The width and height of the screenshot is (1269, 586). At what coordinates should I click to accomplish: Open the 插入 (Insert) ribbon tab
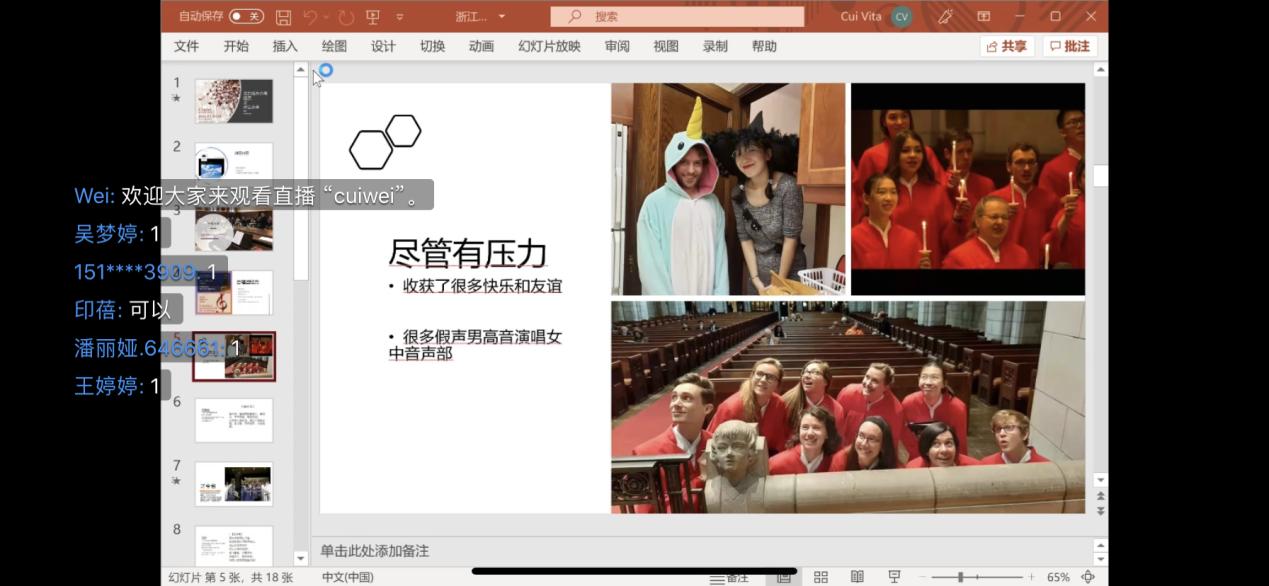[x=285, y=46]
